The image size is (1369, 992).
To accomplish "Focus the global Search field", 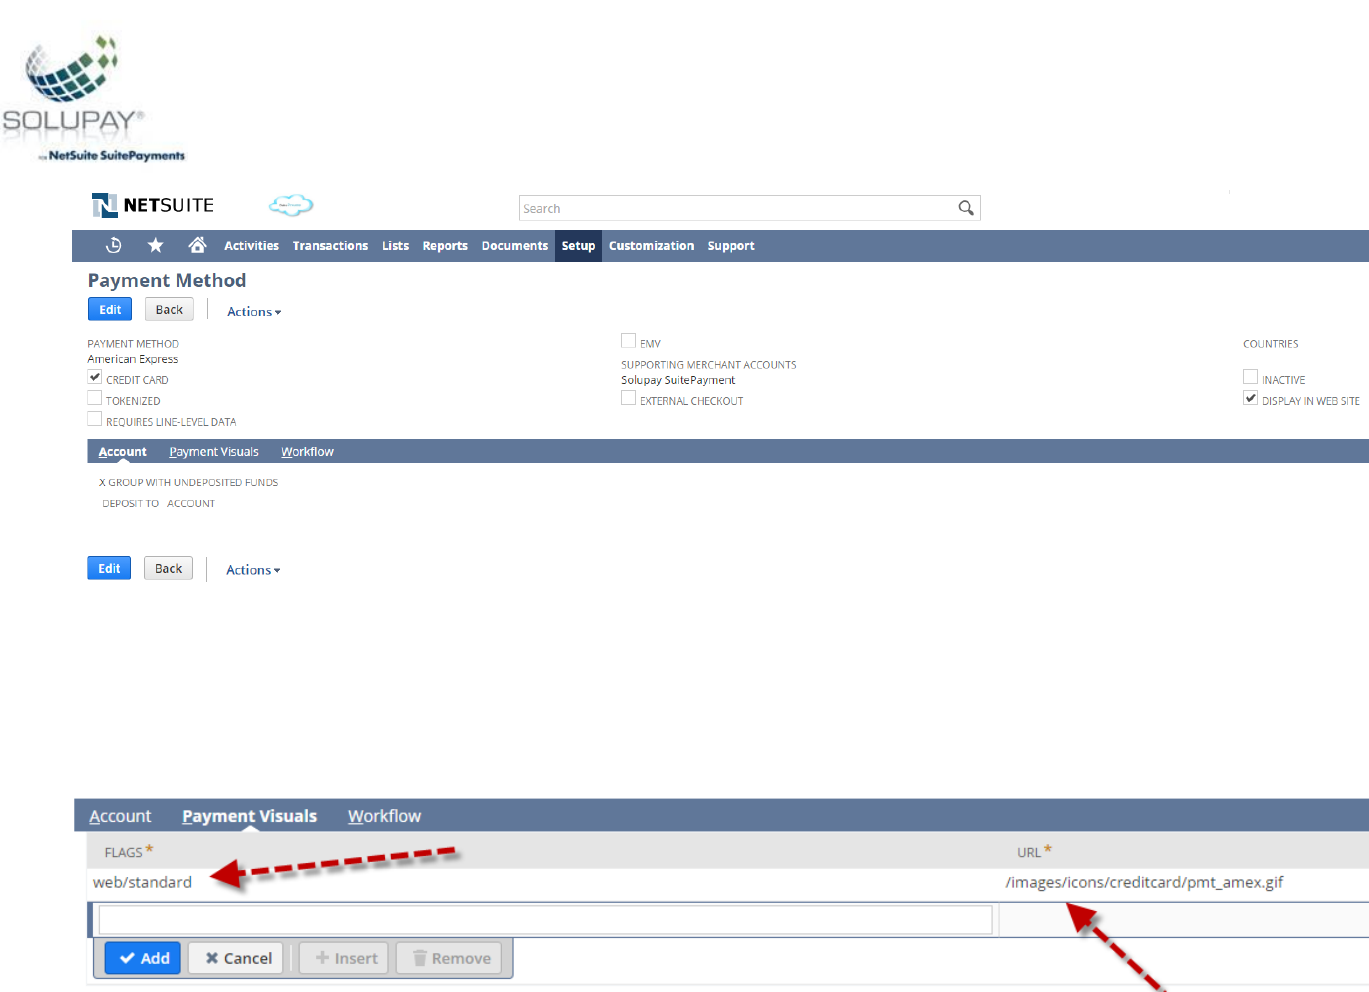I will pos(738,208).
